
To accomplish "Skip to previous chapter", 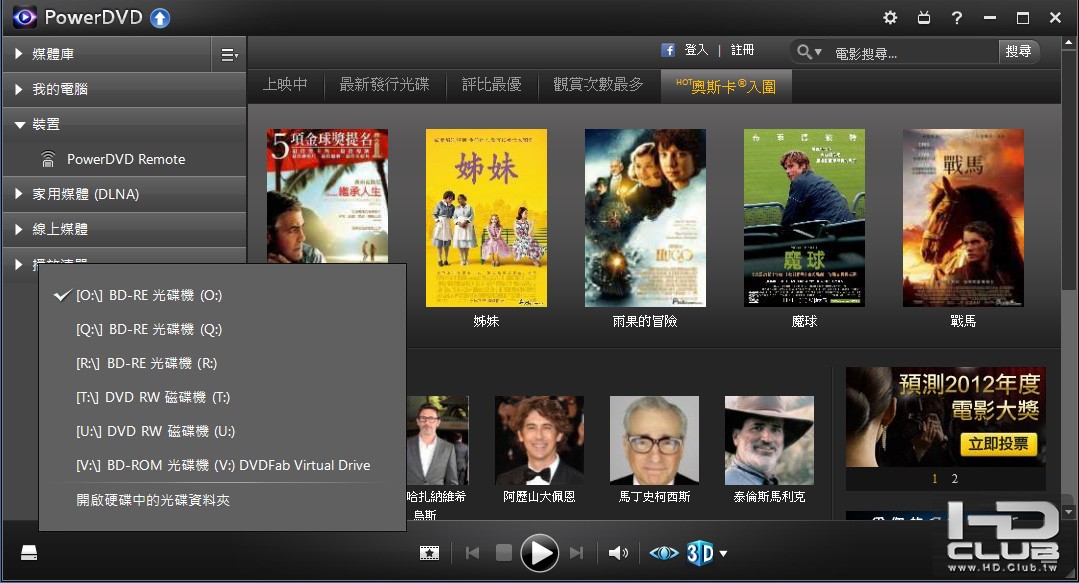I will pyautogui.click(x=472, y=553).
